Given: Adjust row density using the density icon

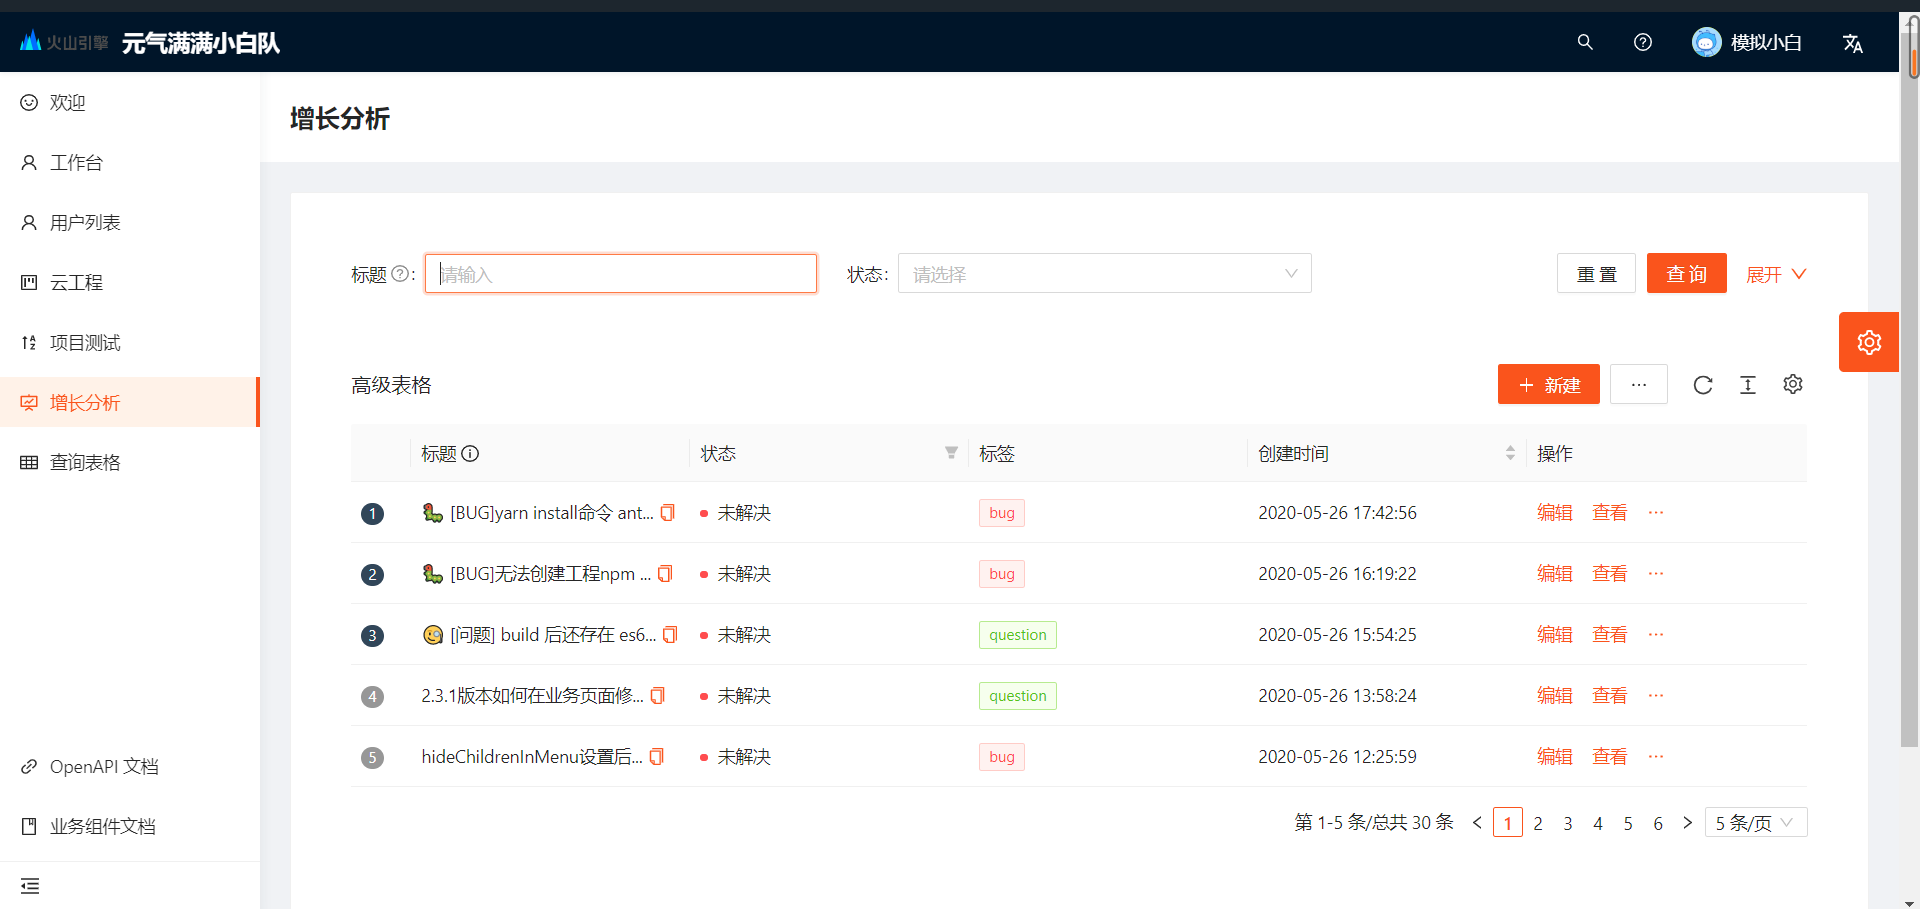Looking at the screenshot, I should (1748, 384).
